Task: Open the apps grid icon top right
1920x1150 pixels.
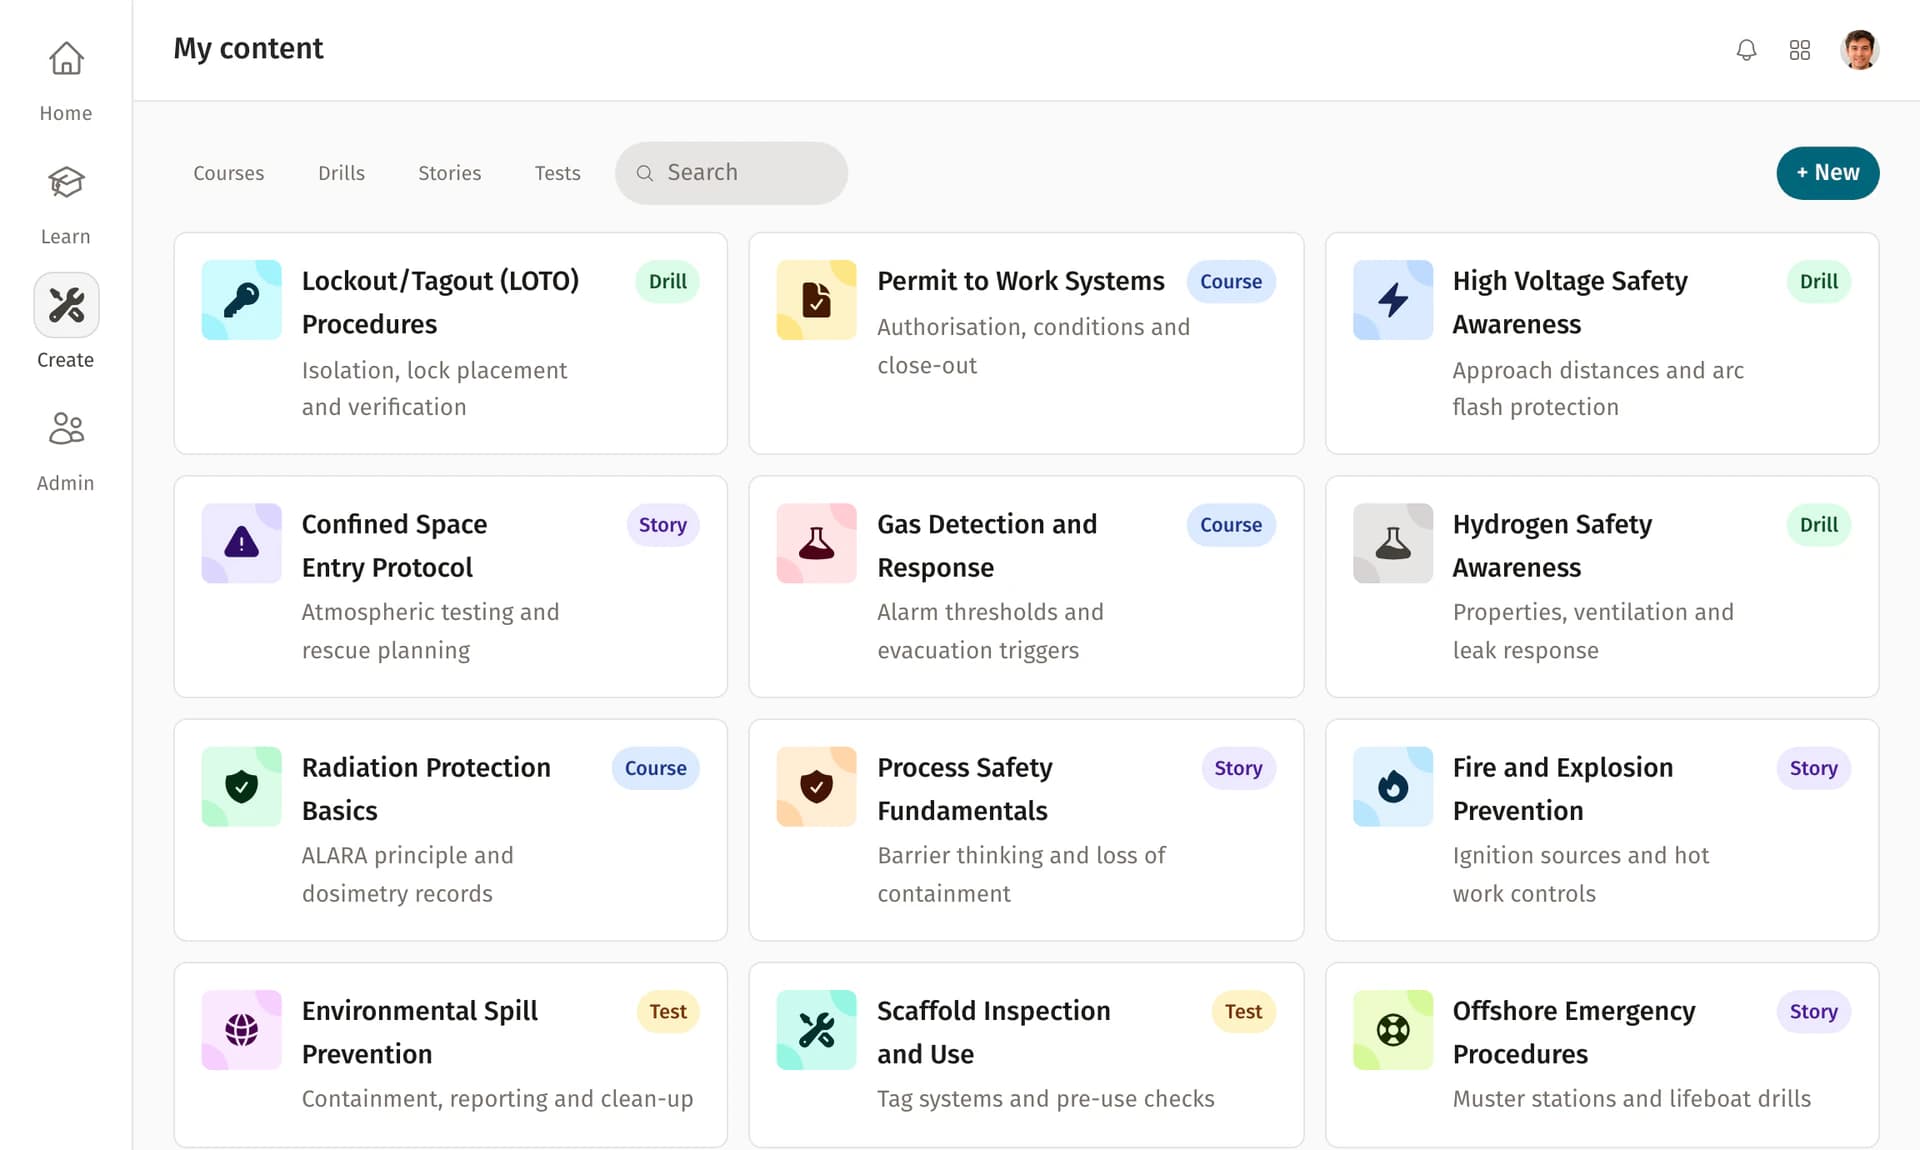Action: [1800, 49]
